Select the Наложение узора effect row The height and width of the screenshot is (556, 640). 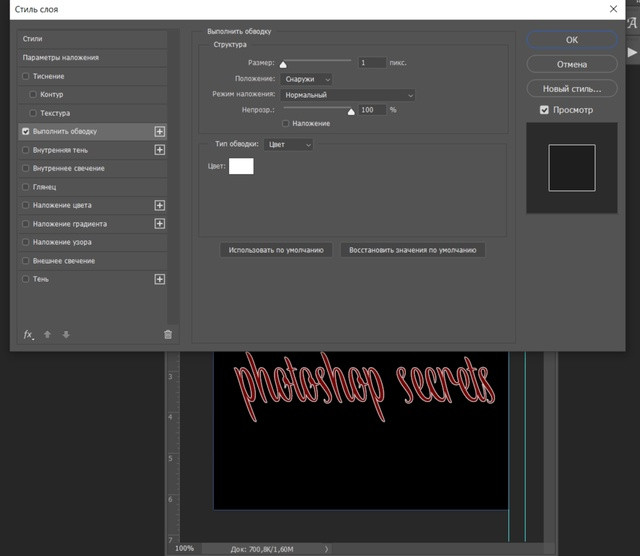tap(93, 242)
